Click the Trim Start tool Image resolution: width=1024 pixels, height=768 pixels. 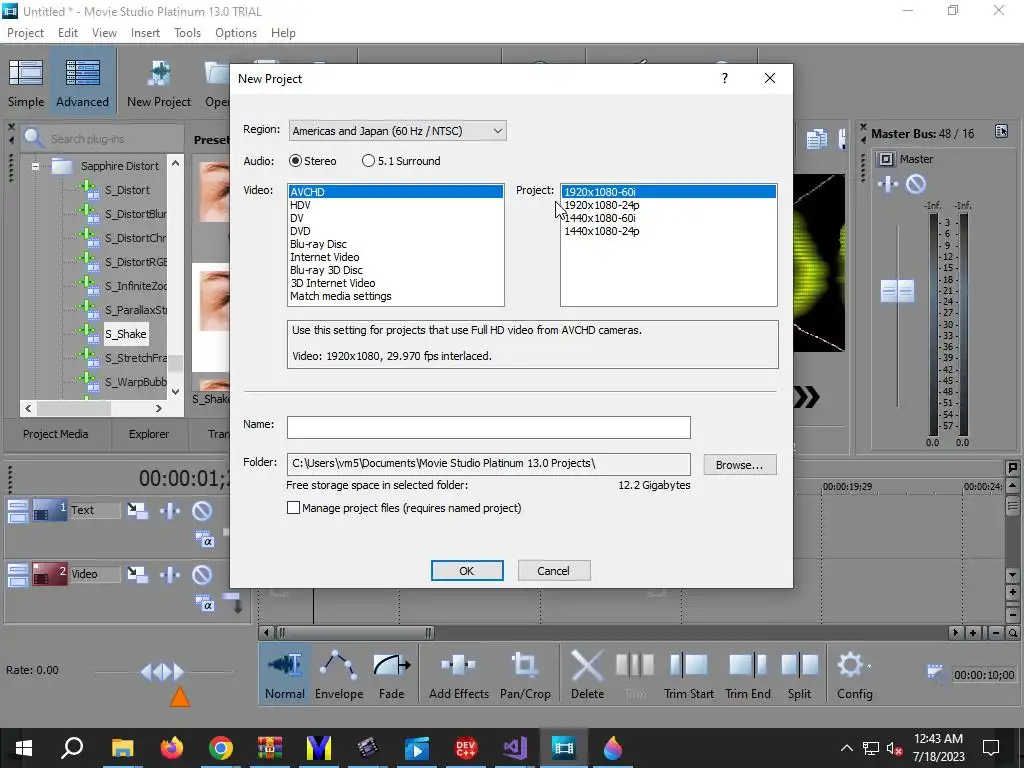click(x=688, y=676)
